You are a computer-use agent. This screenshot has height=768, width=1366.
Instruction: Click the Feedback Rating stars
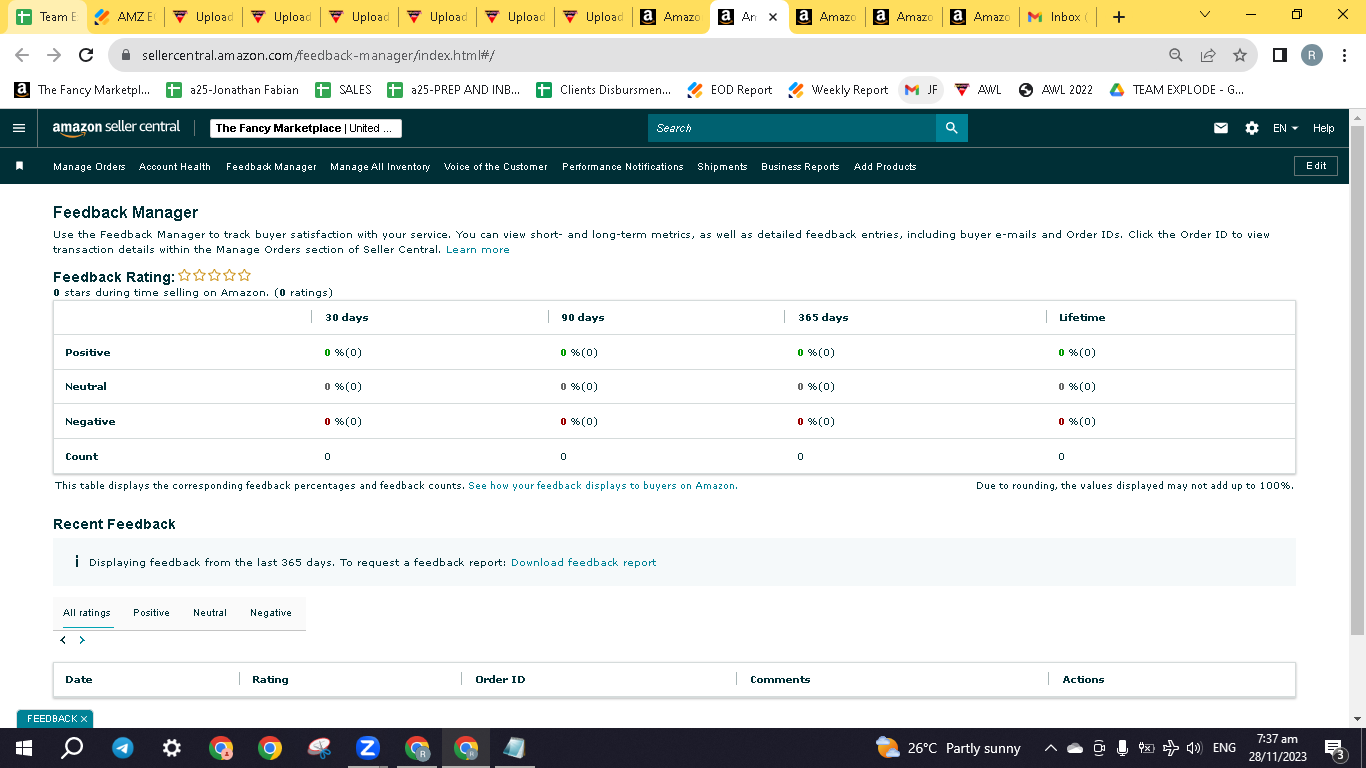pyautogui.click(x=214, y=275)
